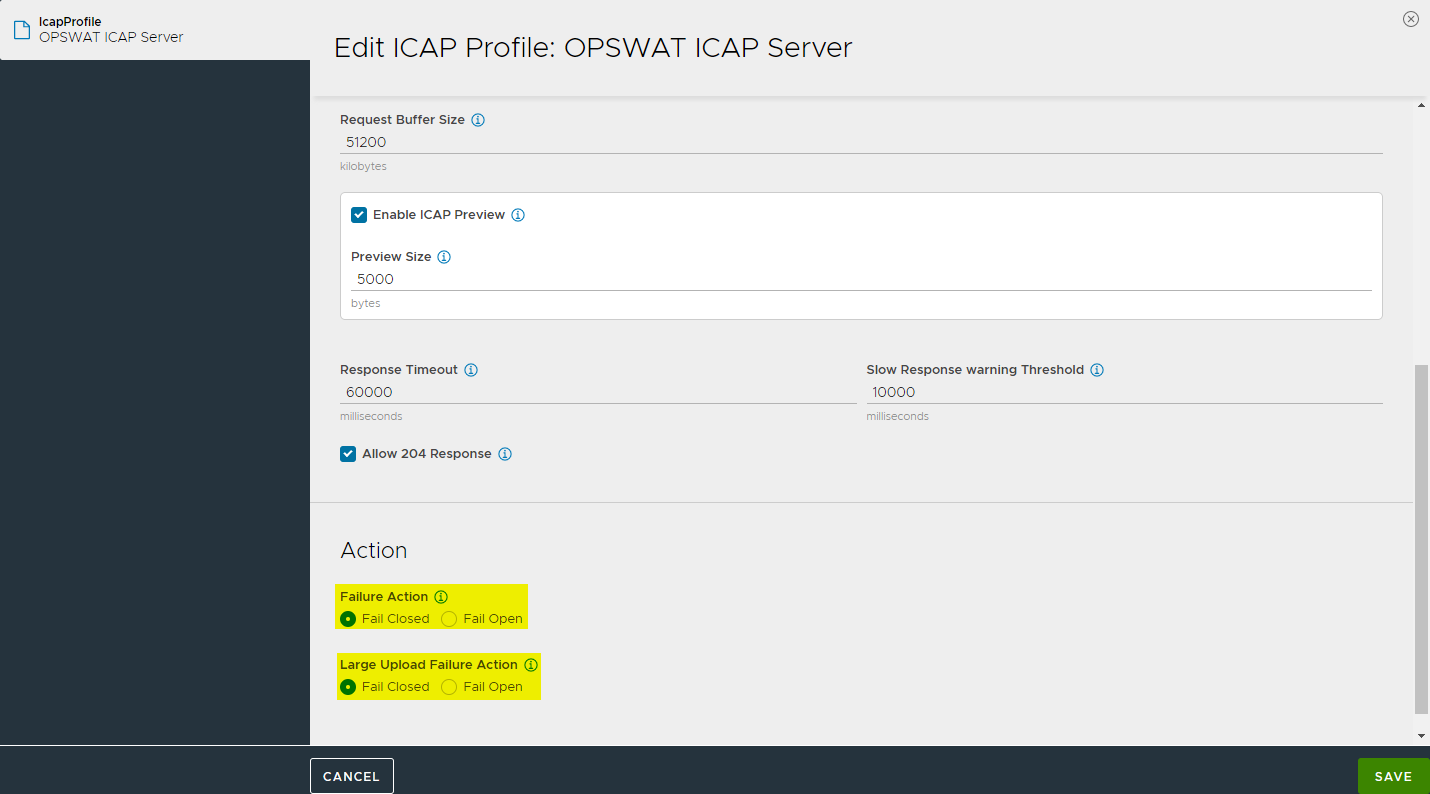Focus the Preview Size field

tap(861, 279)
